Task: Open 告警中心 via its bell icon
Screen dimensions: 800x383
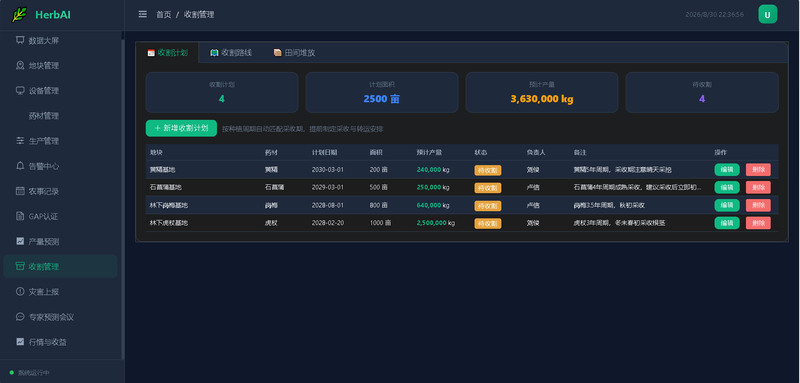Action: [20, 166]
